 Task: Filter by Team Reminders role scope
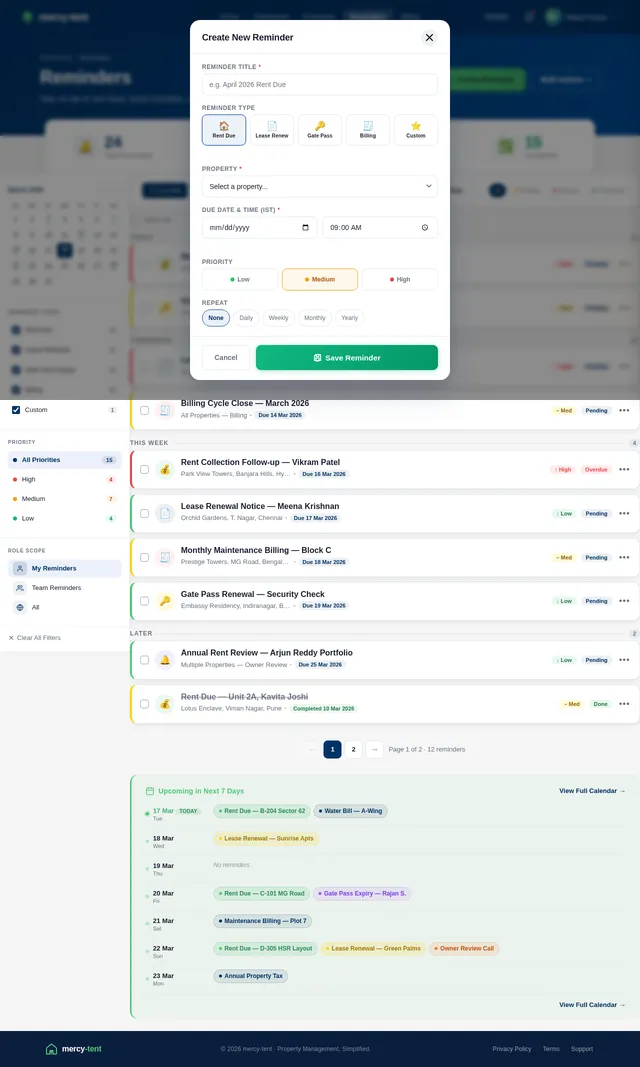[x=56, y=588]
